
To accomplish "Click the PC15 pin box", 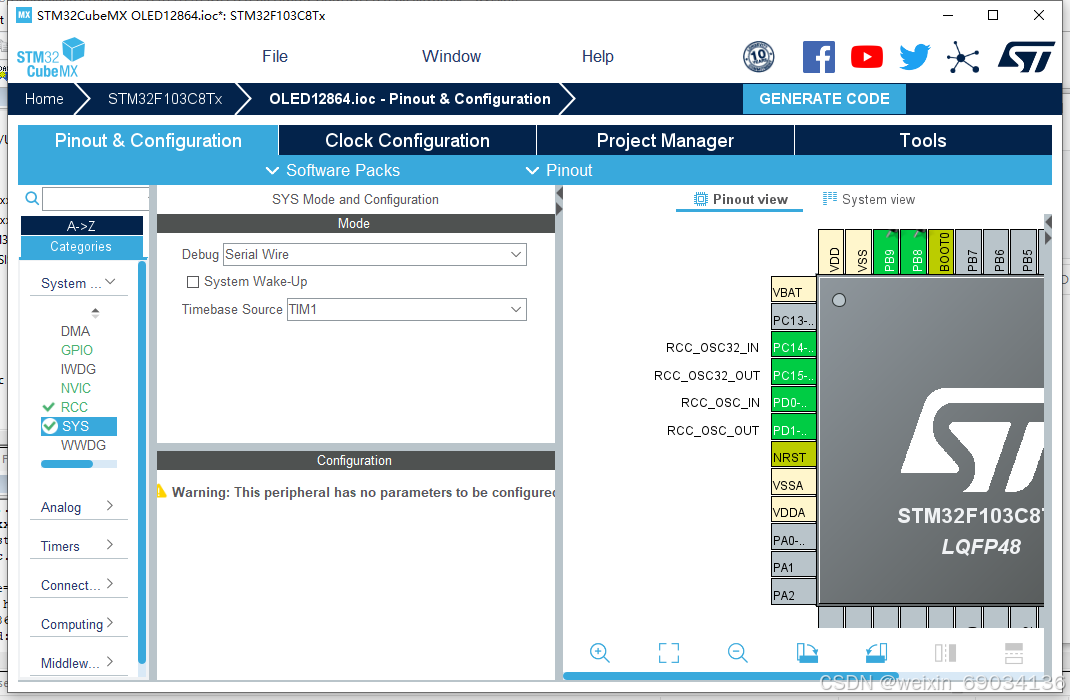I will [x=794, y=373].
